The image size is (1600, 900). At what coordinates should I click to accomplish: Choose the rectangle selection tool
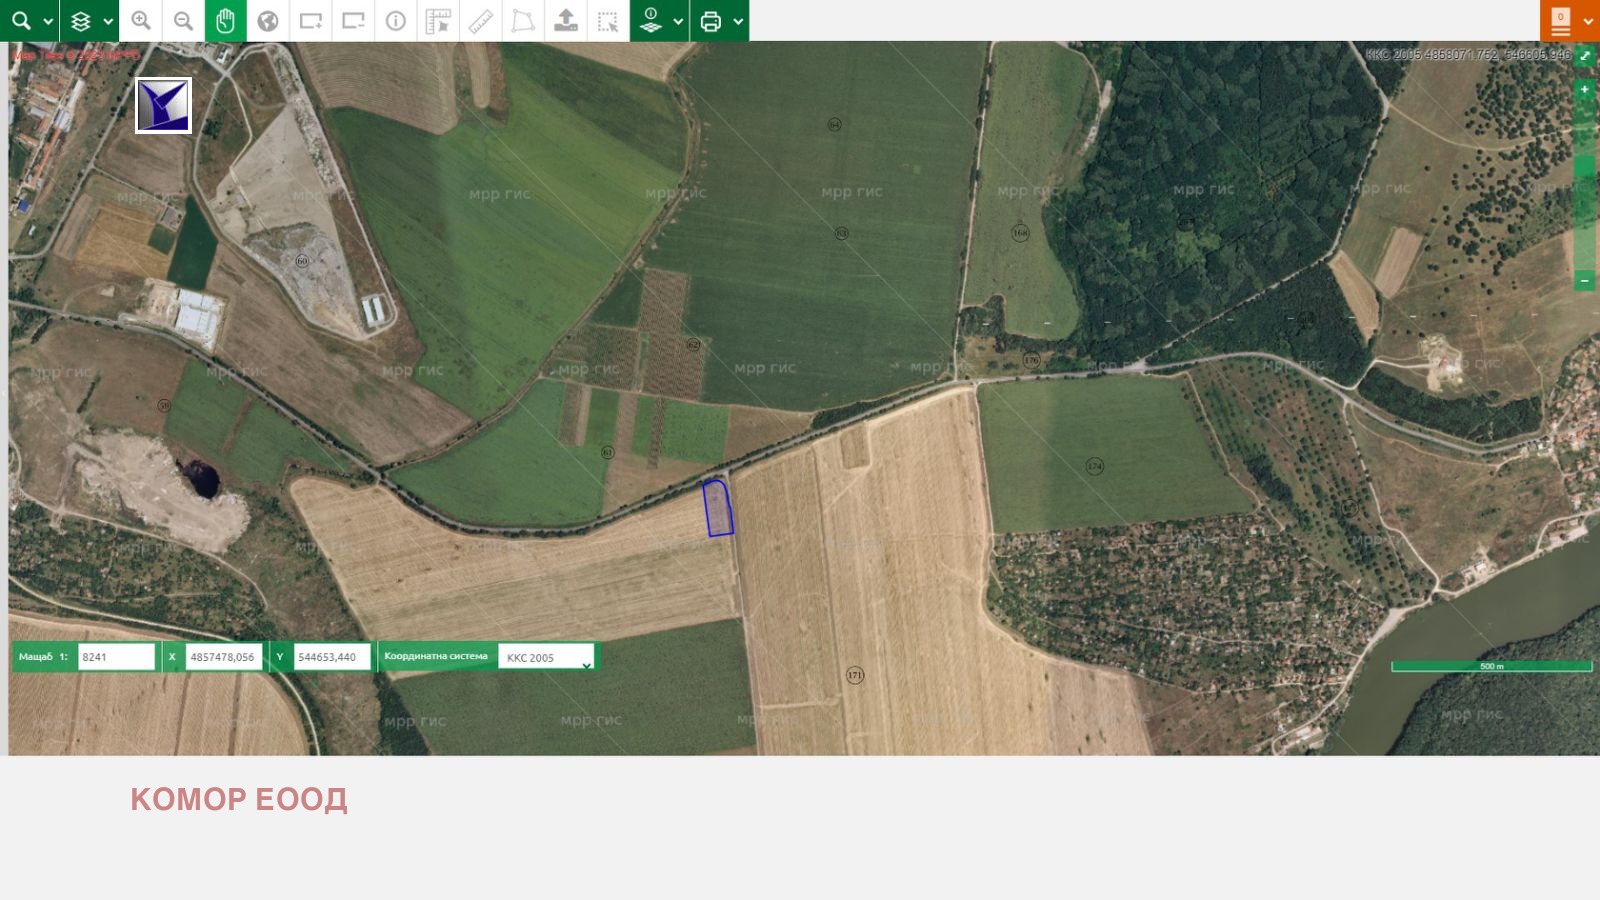608,21
